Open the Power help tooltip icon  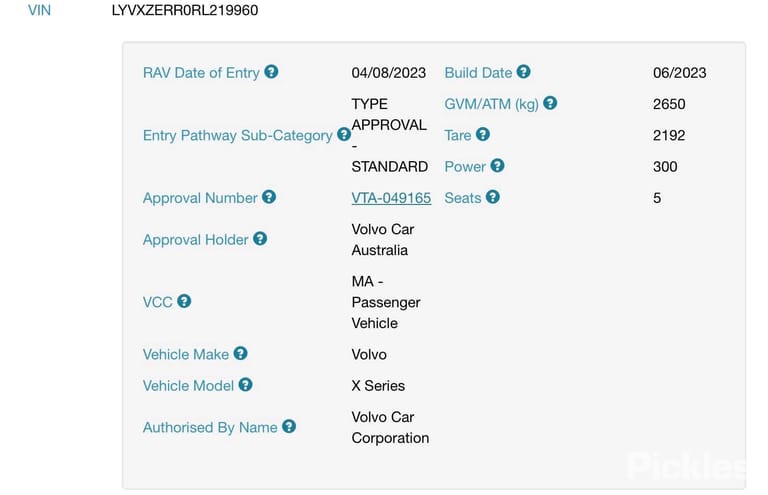(497, 165)
